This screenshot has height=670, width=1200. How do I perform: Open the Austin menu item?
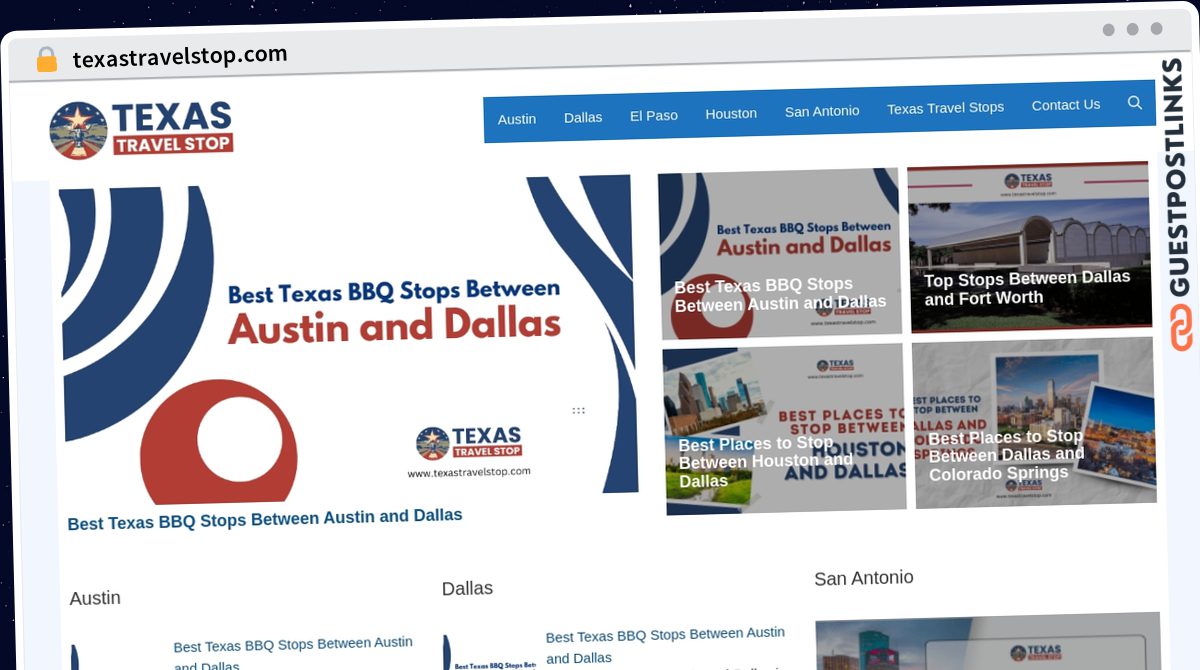[517, 119]
